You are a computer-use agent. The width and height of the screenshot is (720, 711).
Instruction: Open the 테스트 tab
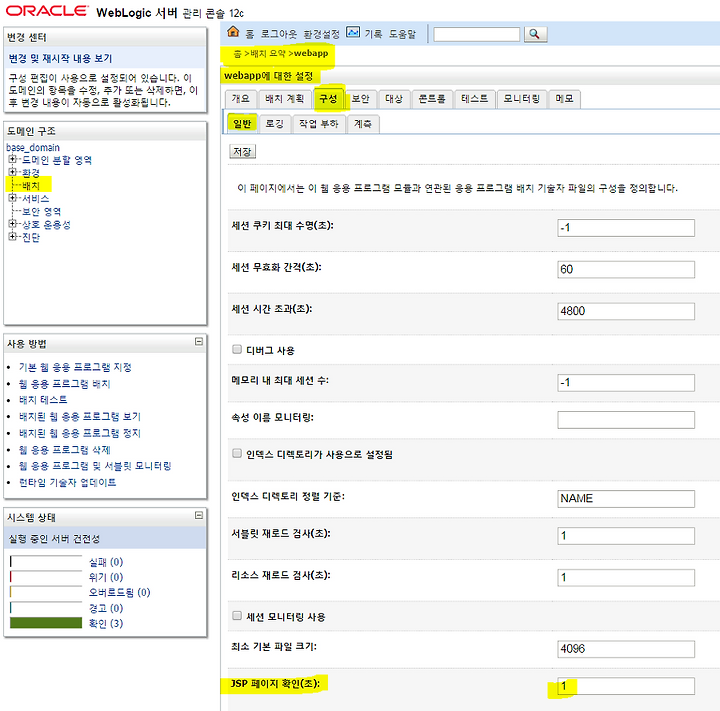point(474,99)
